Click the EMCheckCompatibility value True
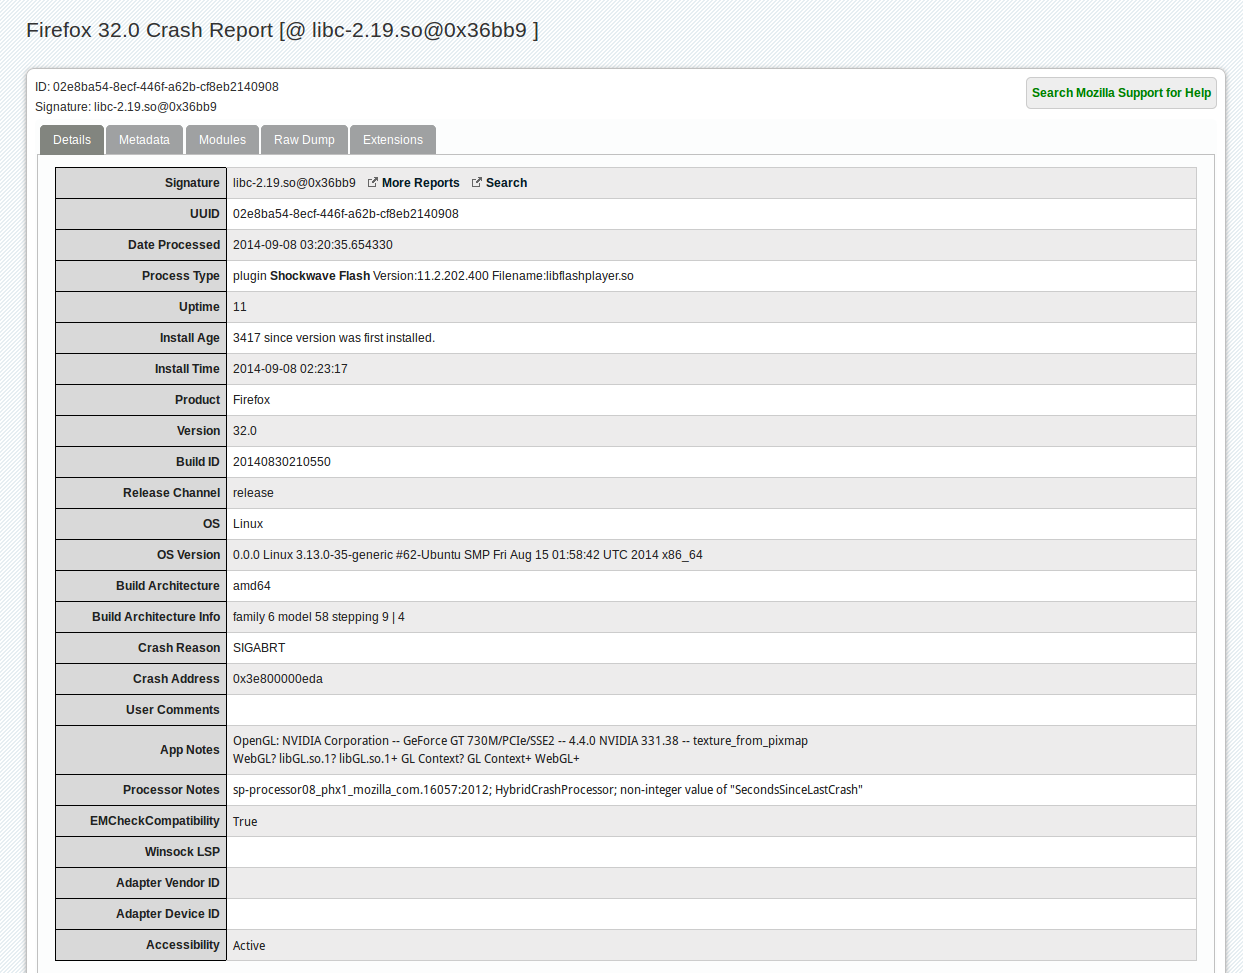Screen dimensions: 1243x973 tap(245, 822)
